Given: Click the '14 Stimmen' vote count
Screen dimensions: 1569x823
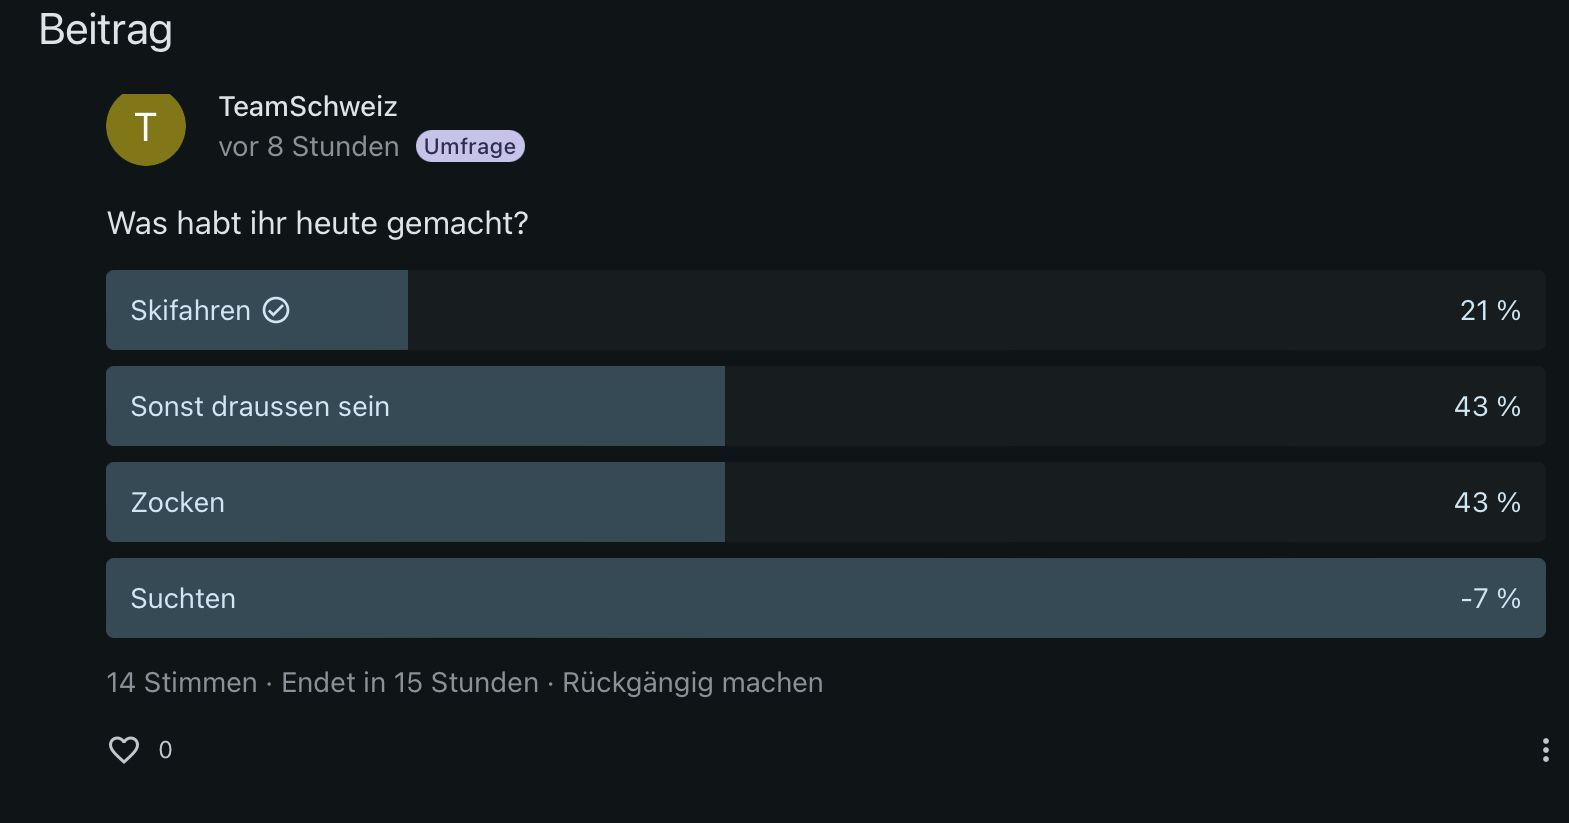Looking at the screenshot, I should (181, 683).
